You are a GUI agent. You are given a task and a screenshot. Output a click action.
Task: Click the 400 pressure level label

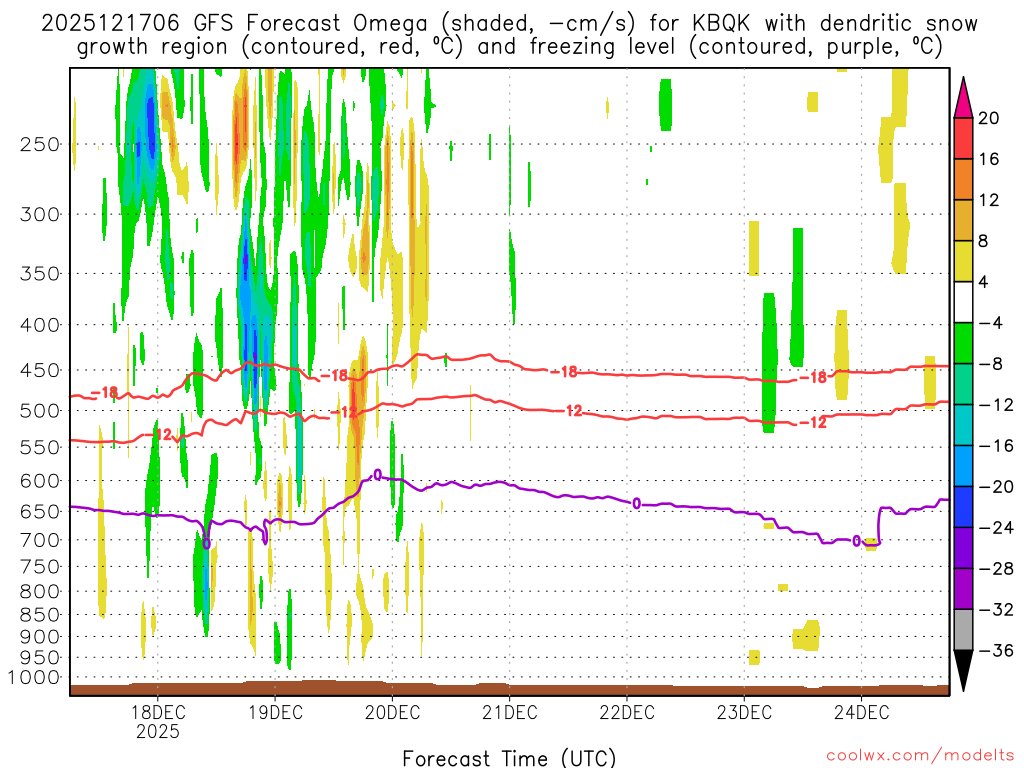40,325
